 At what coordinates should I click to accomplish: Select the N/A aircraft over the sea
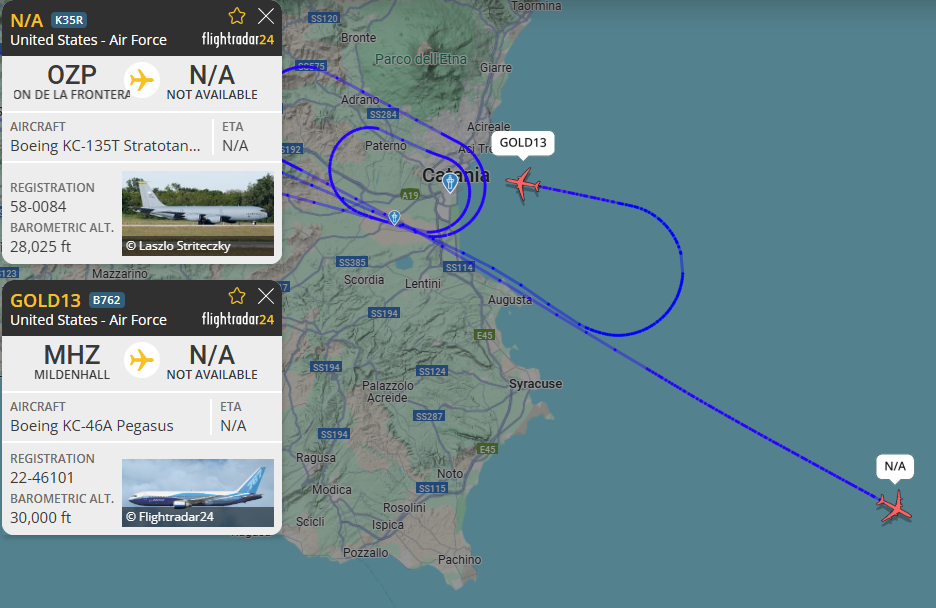(894, 506)
